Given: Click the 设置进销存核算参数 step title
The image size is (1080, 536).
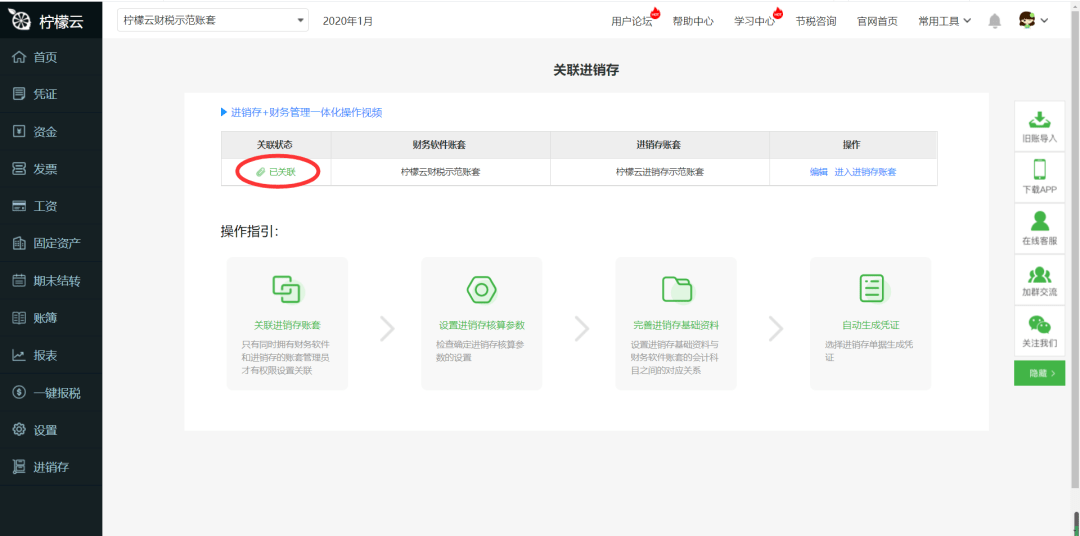Looking at the screenshot, I should tap(481, 325).
